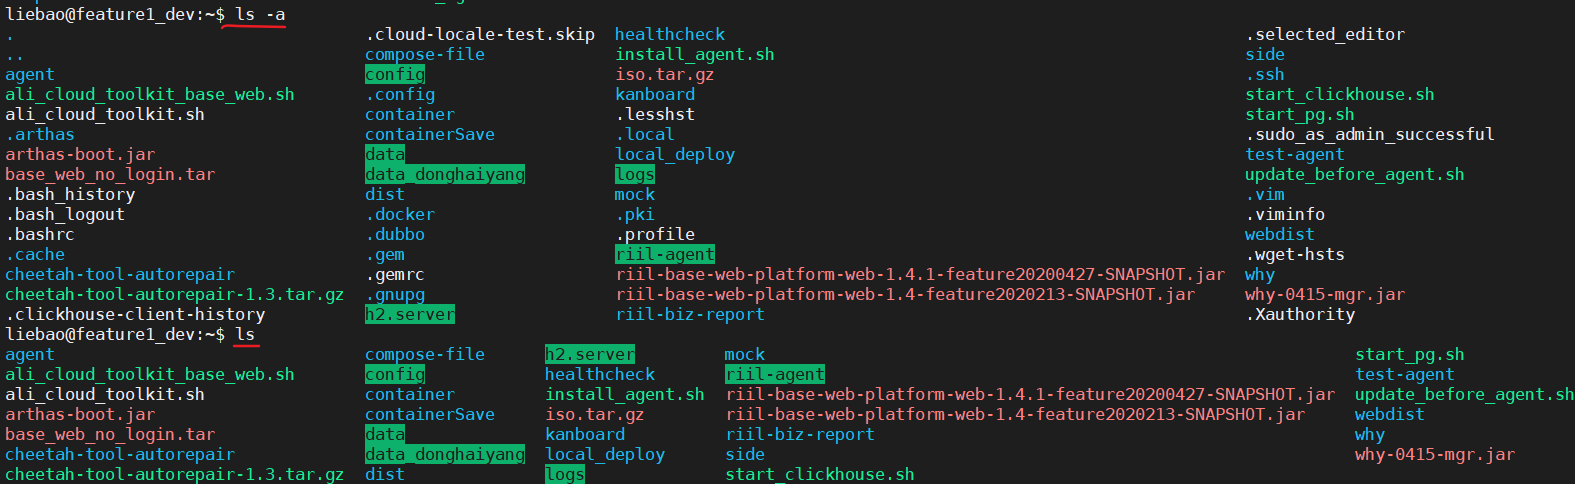
Task: Click the .pki directory name
Action: point(635,214)
